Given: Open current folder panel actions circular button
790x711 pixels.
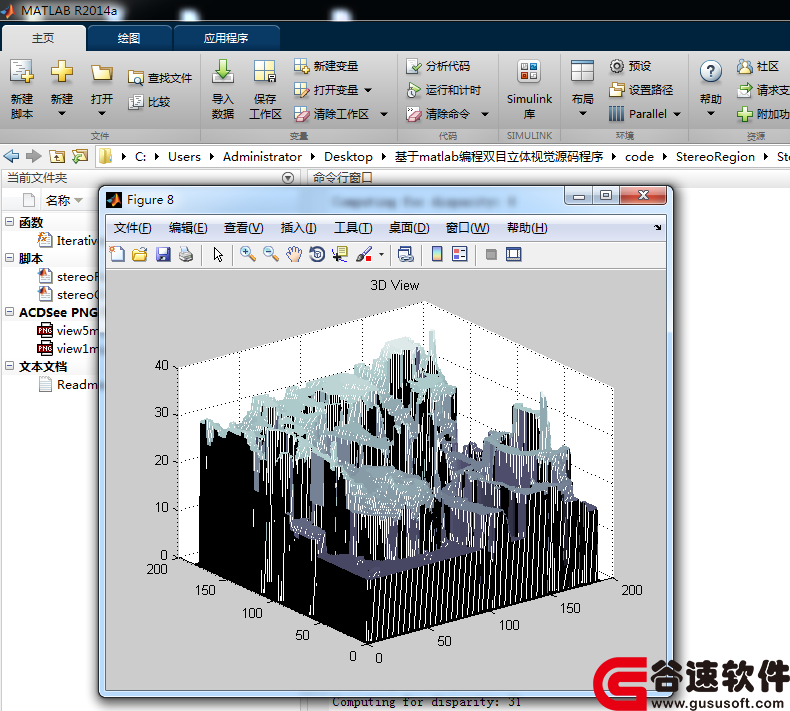Looking at the screenshot, I should pos(288,178).
